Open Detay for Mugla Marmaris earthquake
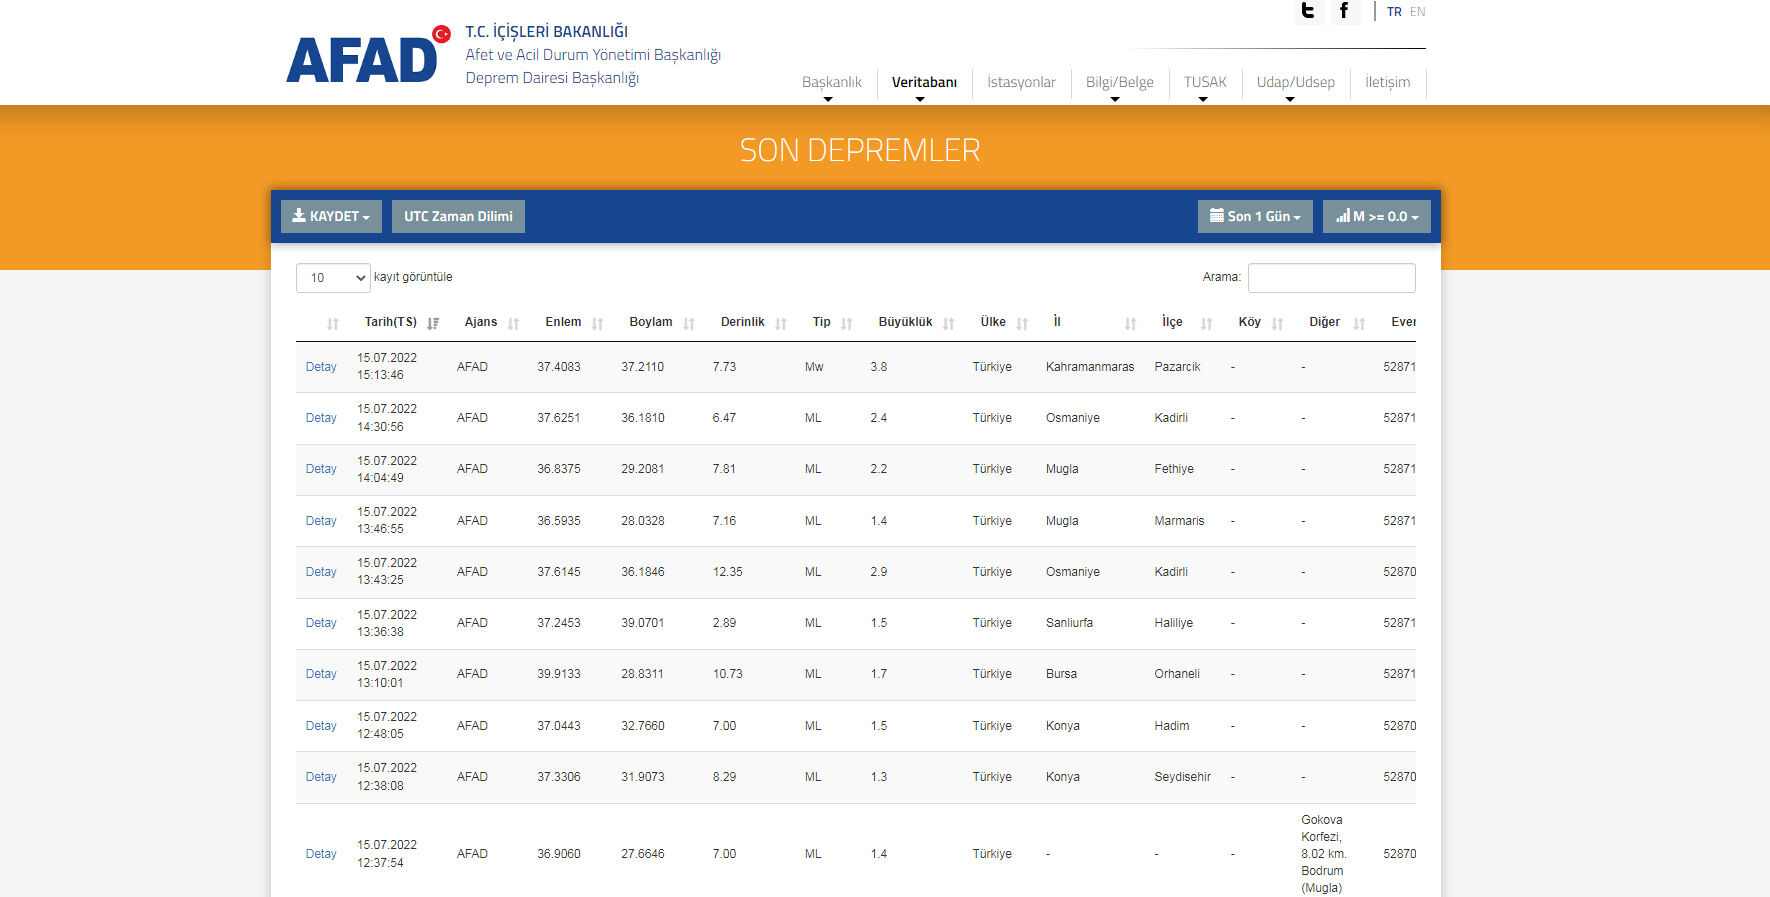The height and width of the screenshot is (897, 1770). tap(321, 521)
